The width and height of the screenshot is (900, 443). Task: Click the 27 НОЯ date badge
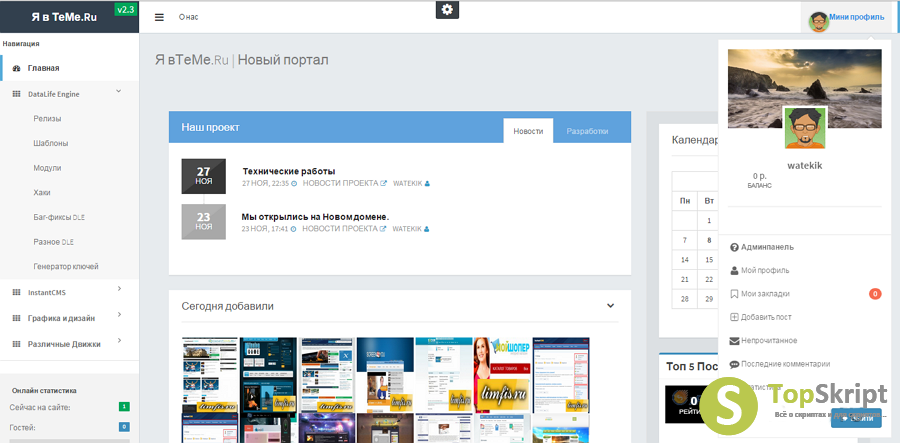(204, 176)
